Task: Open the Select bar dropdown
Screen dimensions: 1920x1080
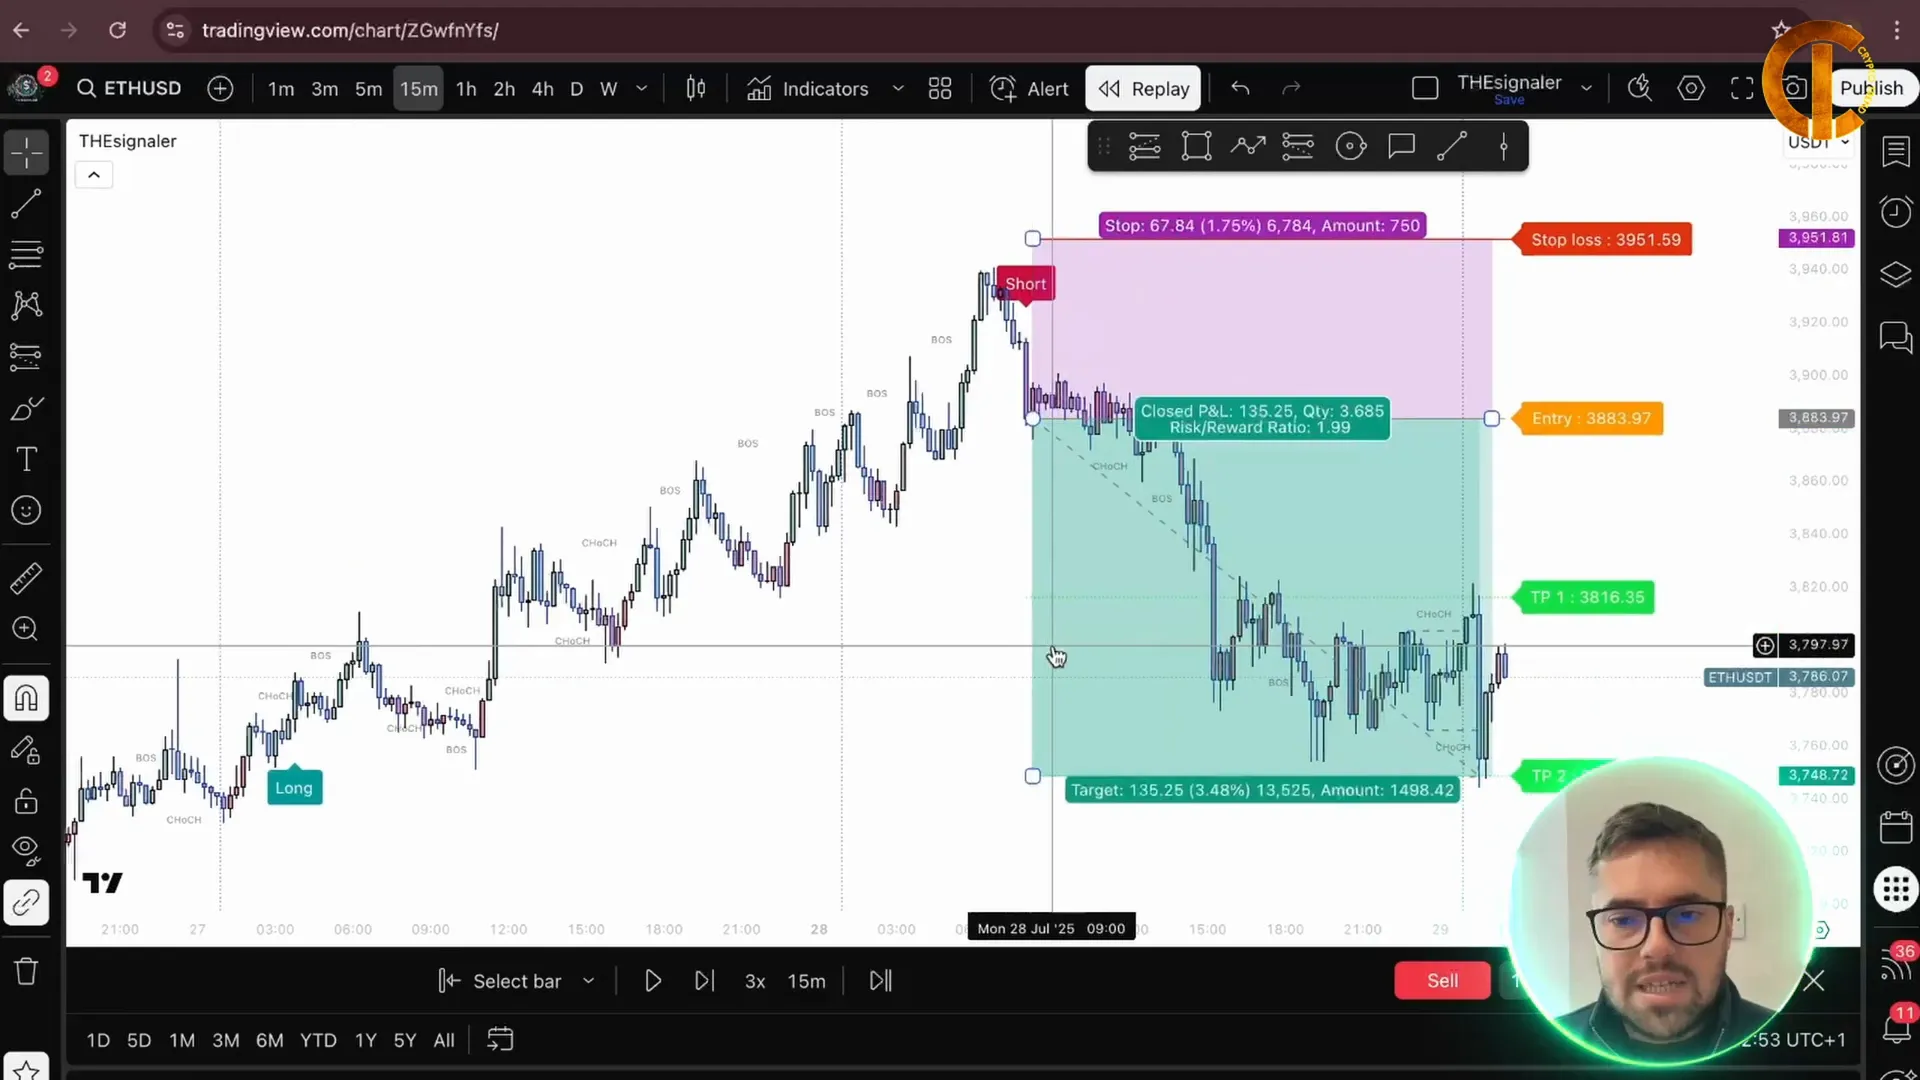Action: tap(517, 981)
